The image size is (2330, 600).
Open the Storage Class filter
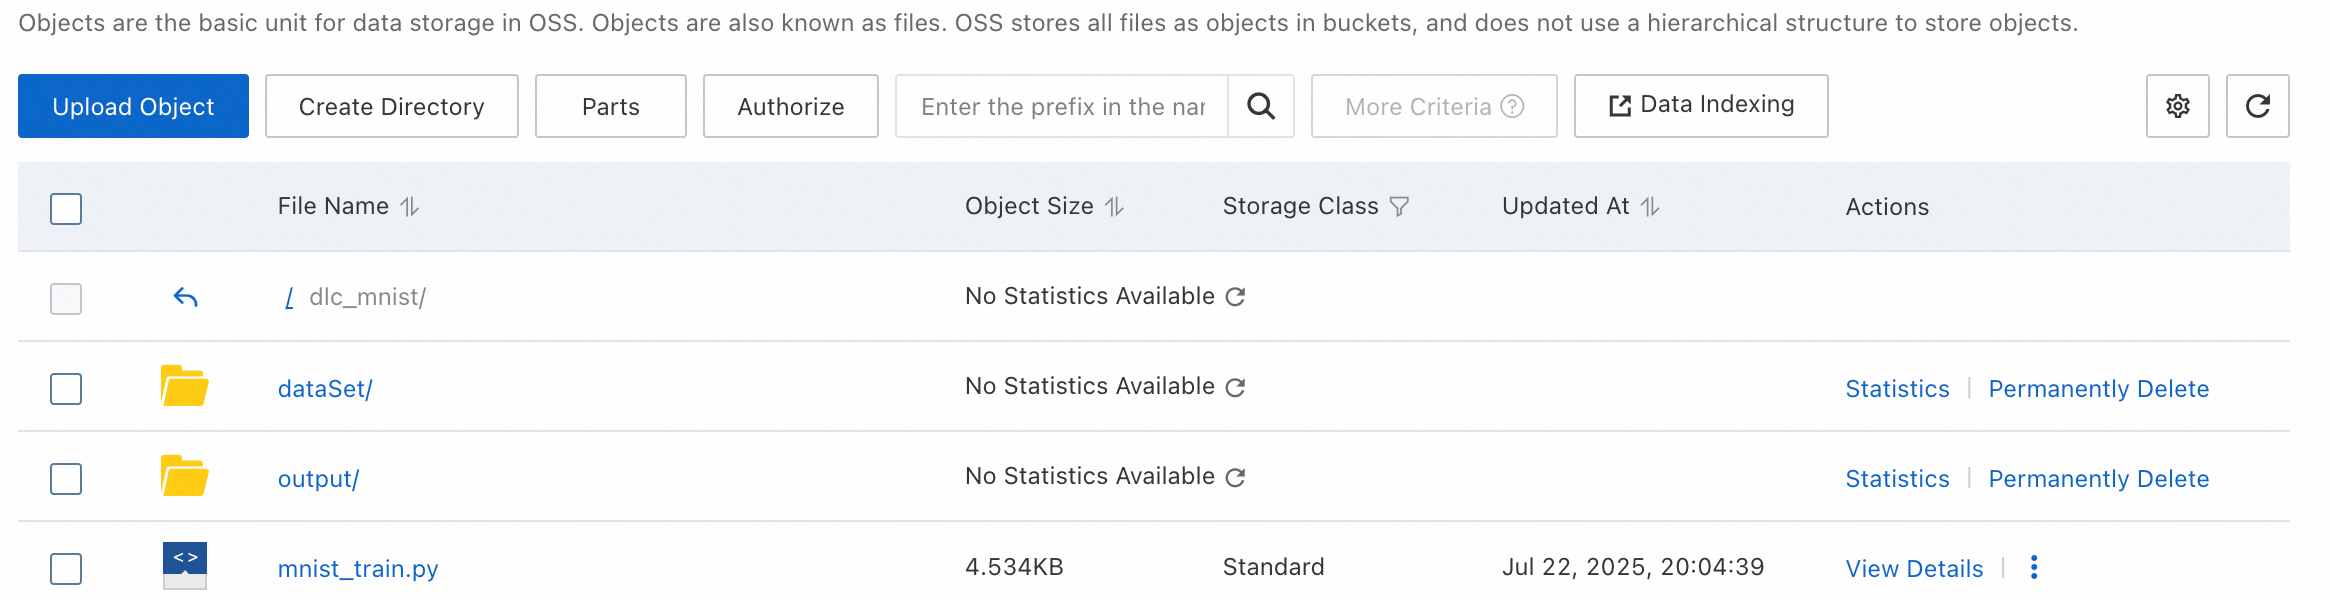pyautogui.click(x=1400, y=207)
